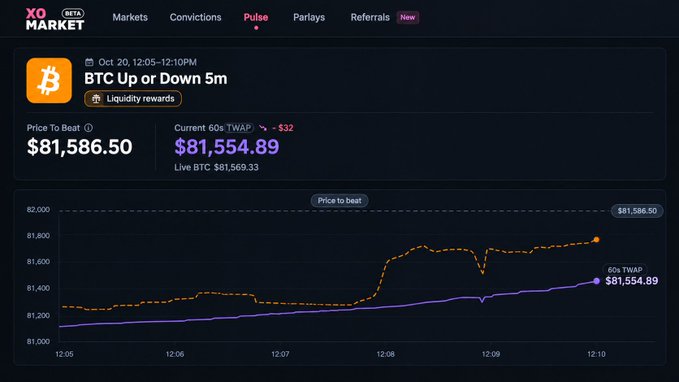Click the $81,586.50 price to beat value
The width and height of the screenshot is (679, 382).
click(x=80, y=147)
